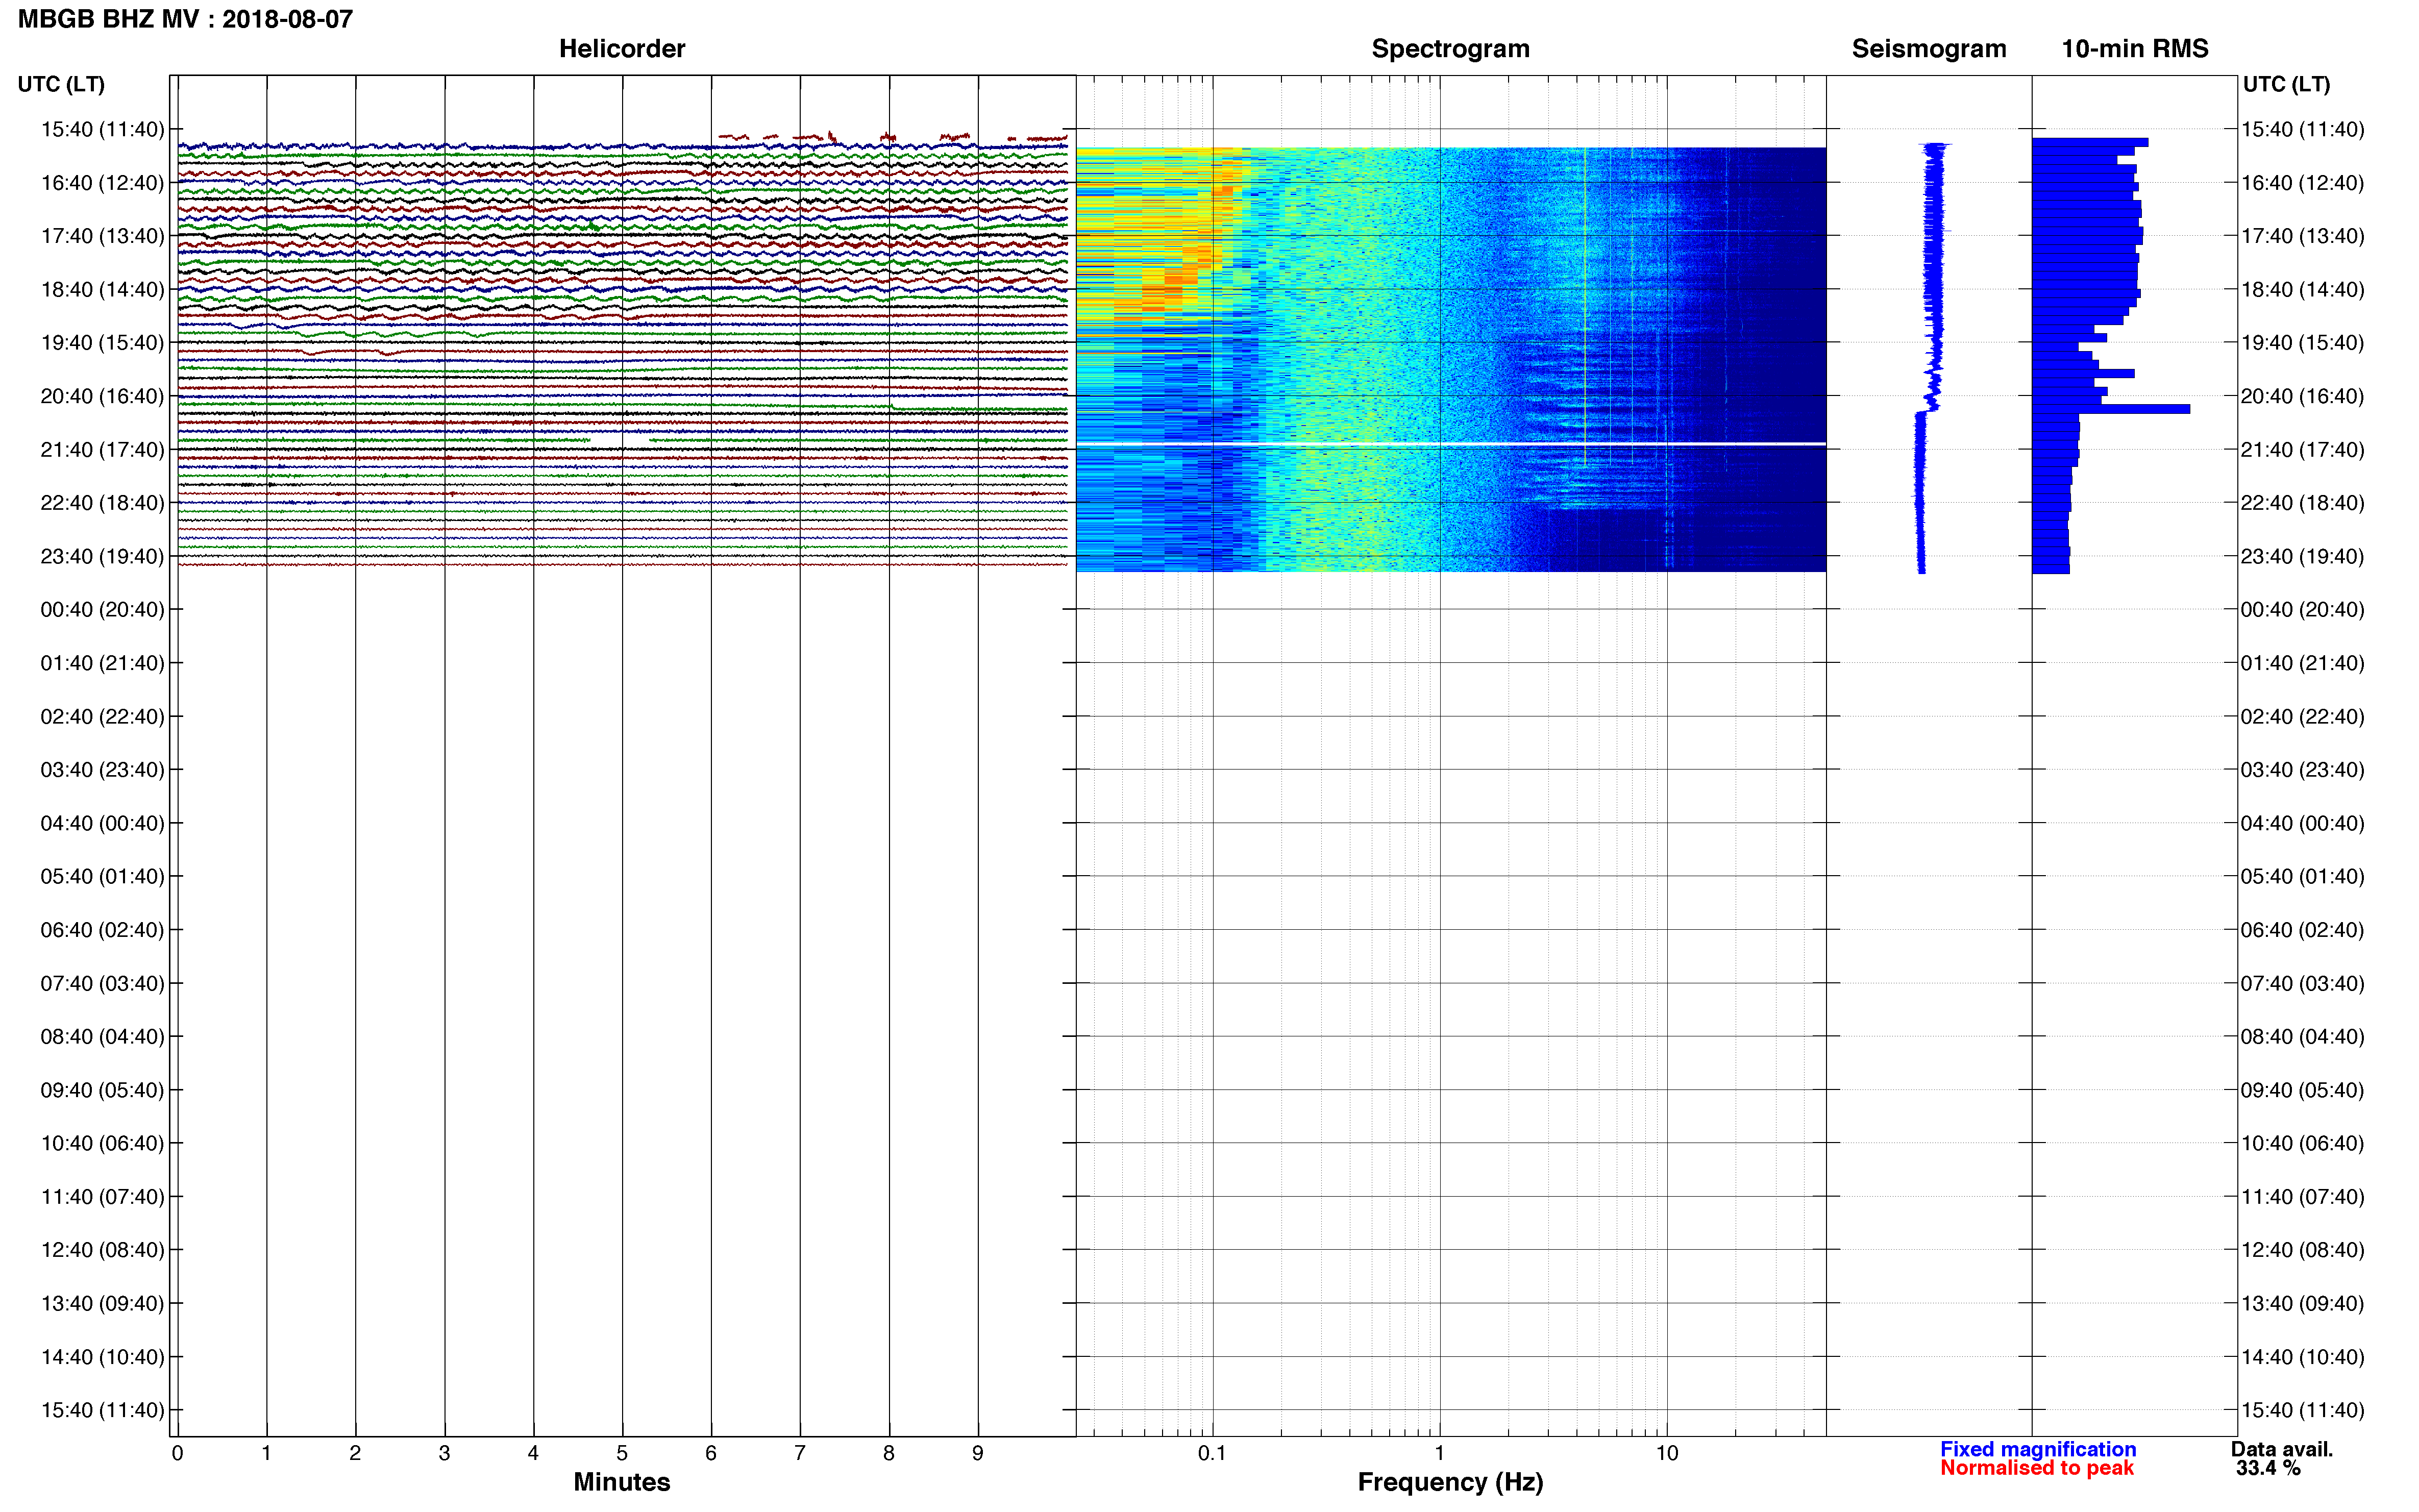The height and width of the screenshot is (1512, 2419).
Task: Click the '33.4 %' data availability value
Action: 2268,1468
